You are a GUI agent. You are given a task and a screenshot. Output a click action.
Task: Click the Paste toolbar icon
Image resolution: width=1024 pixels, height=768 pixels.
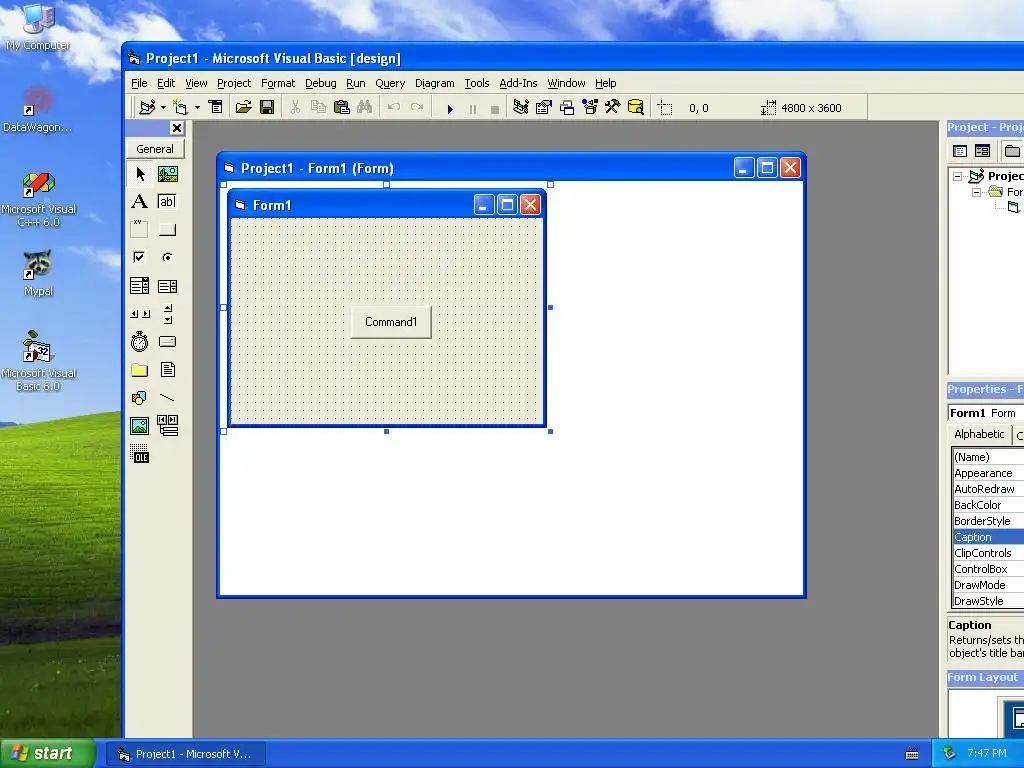click(x=342, y=107)
